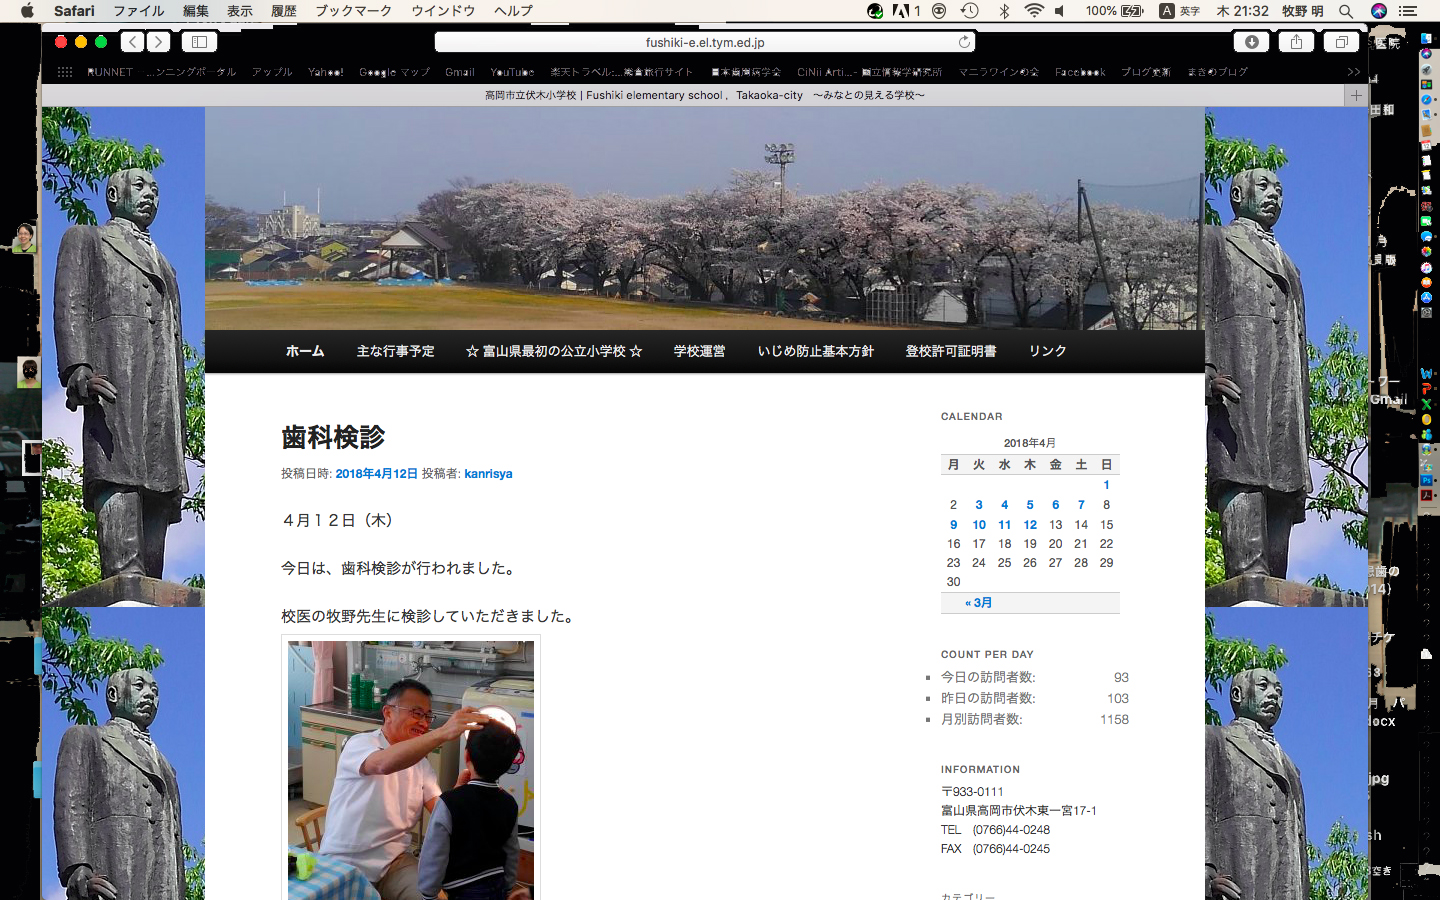Open いじめ防止基本方針 navigation item
This screenshot has height=900, width=1440.
[816, 351]
